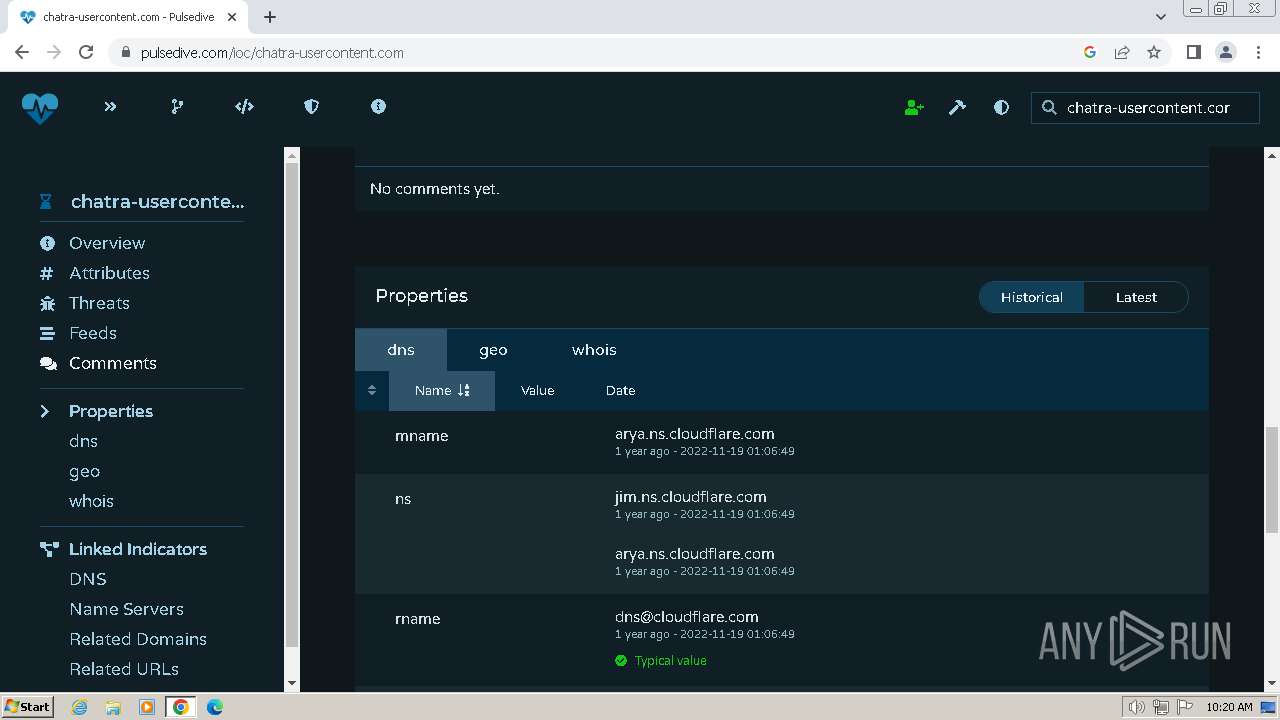Sort properties by Date column
The image size is (1280, 720).
[x=620, y=390]
